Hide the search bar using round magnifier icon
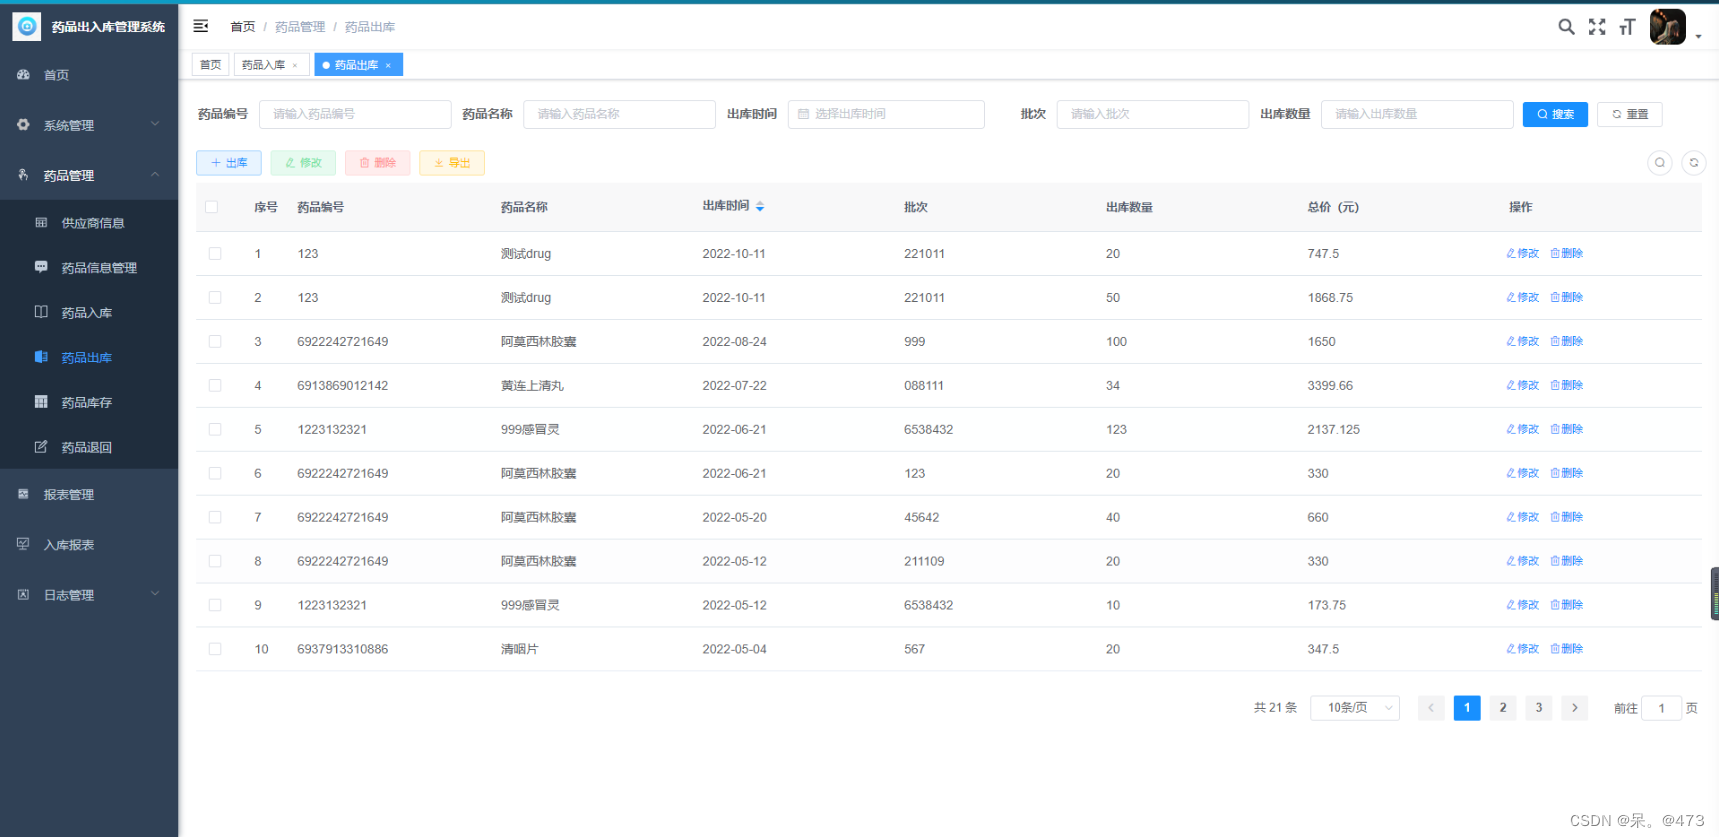 (1660, 163)
